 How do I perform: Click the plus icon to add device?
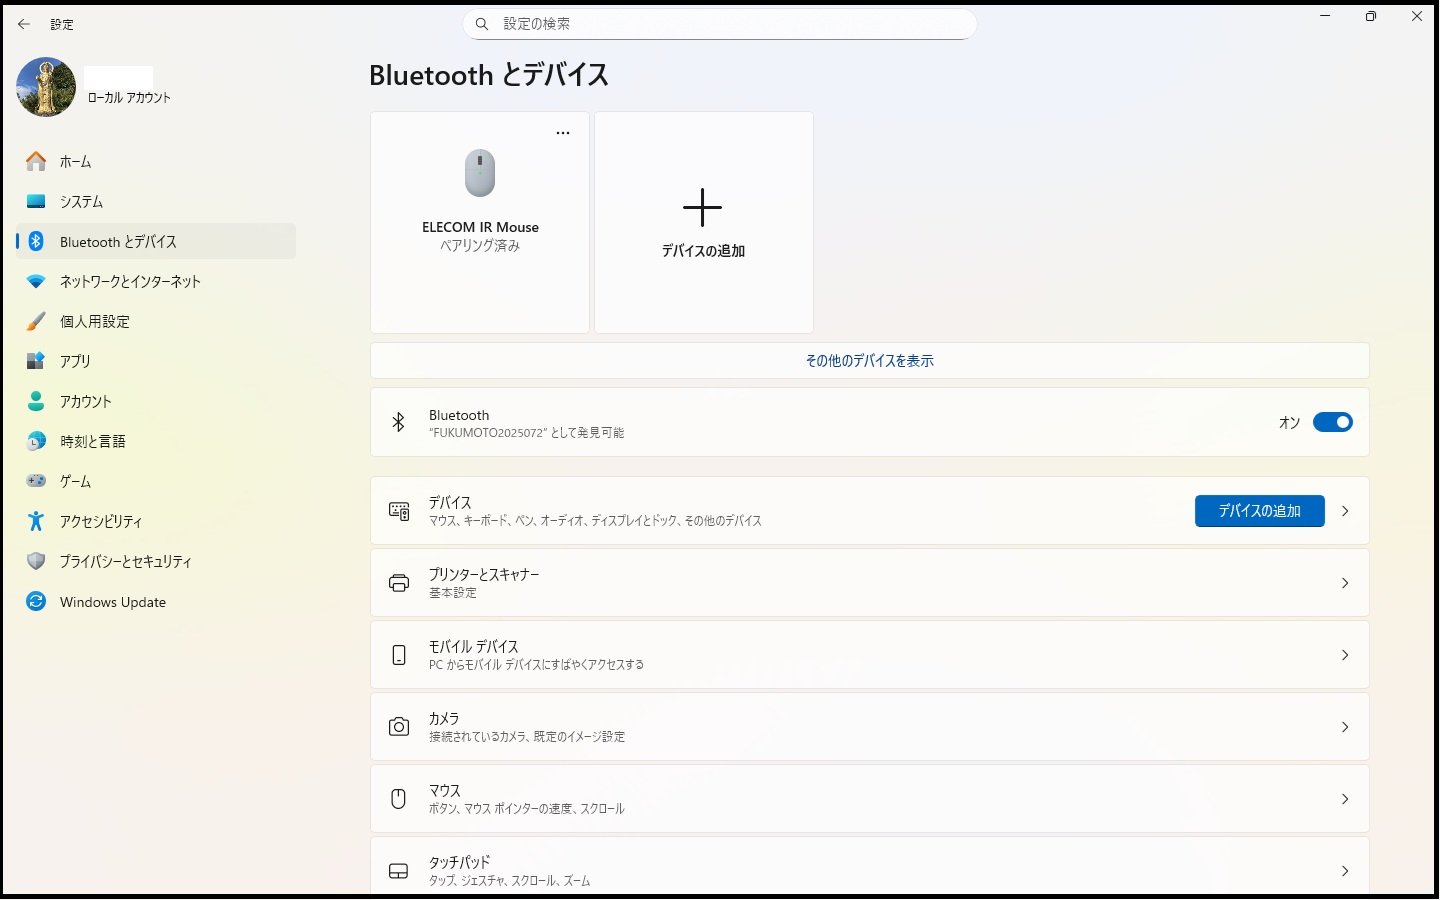pyautogui.click(x=702, y=208)
